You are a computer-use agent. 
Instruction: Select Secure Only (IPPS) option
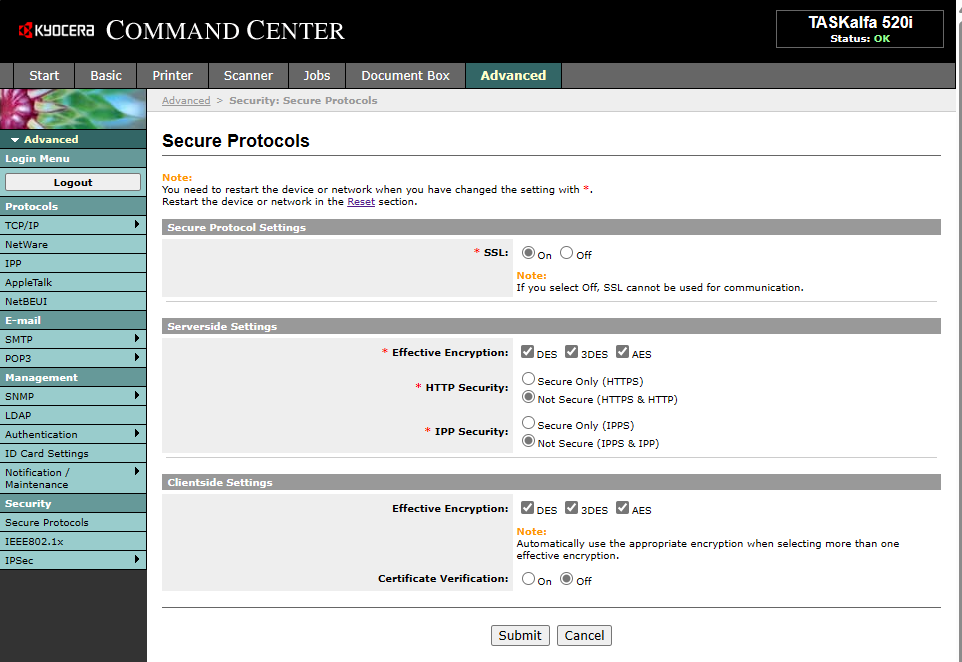[529, 424]
